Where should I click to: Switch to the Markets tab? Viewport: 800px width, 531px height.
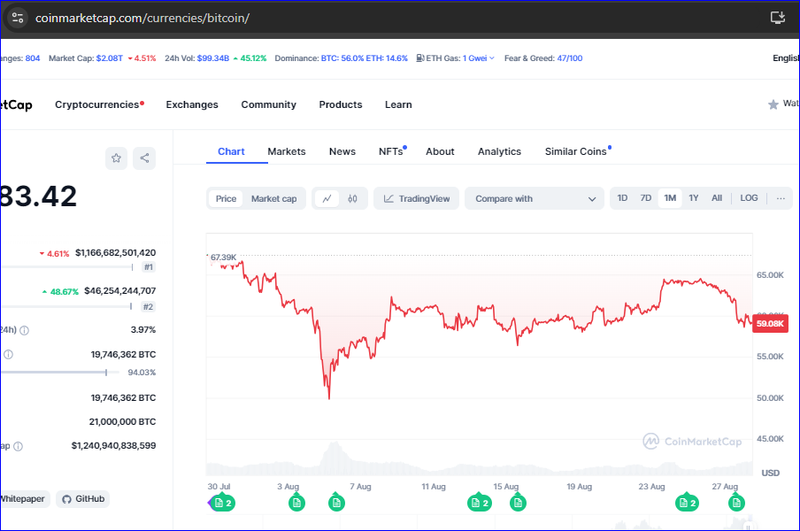(x=286, y=151)
